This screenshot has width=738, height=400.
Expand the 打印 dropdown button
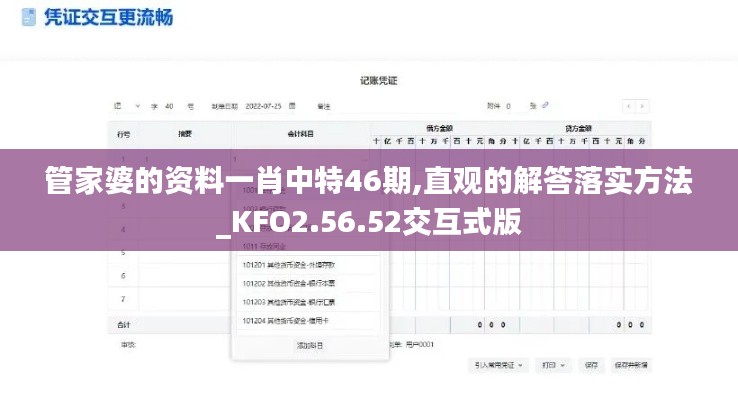tap(552, 365)
